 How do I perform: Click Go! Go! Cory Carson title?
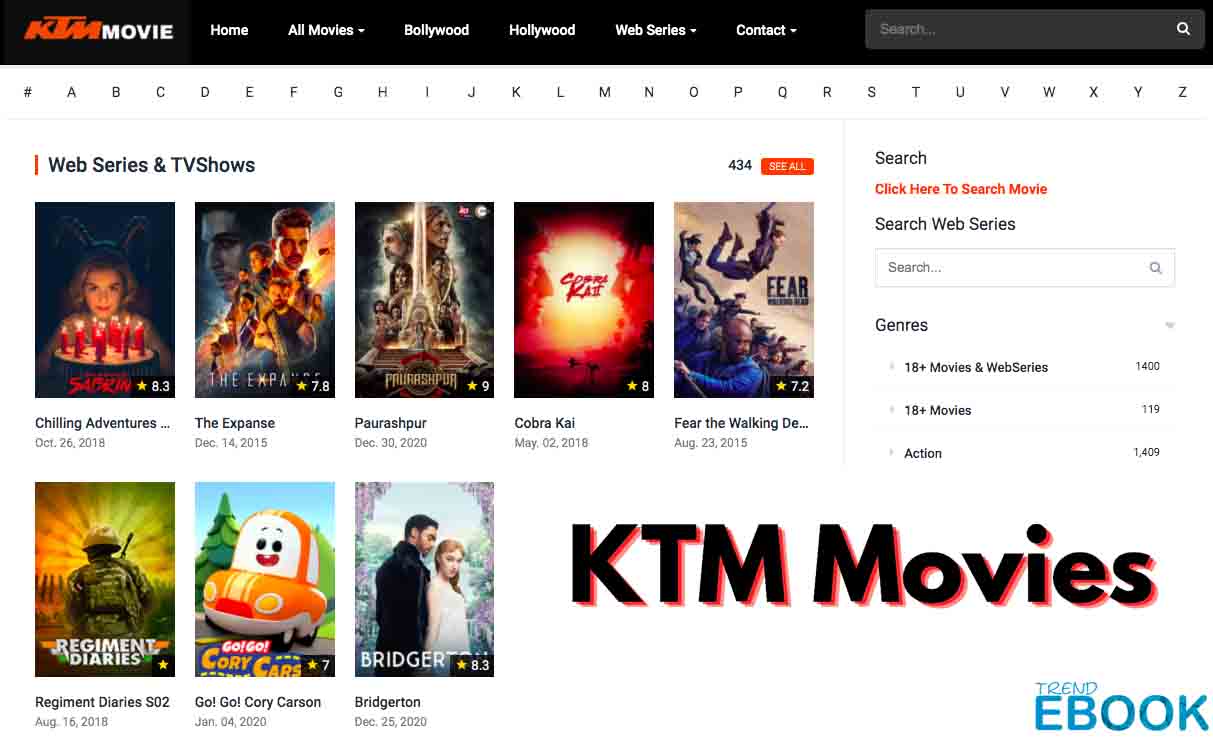258,702
